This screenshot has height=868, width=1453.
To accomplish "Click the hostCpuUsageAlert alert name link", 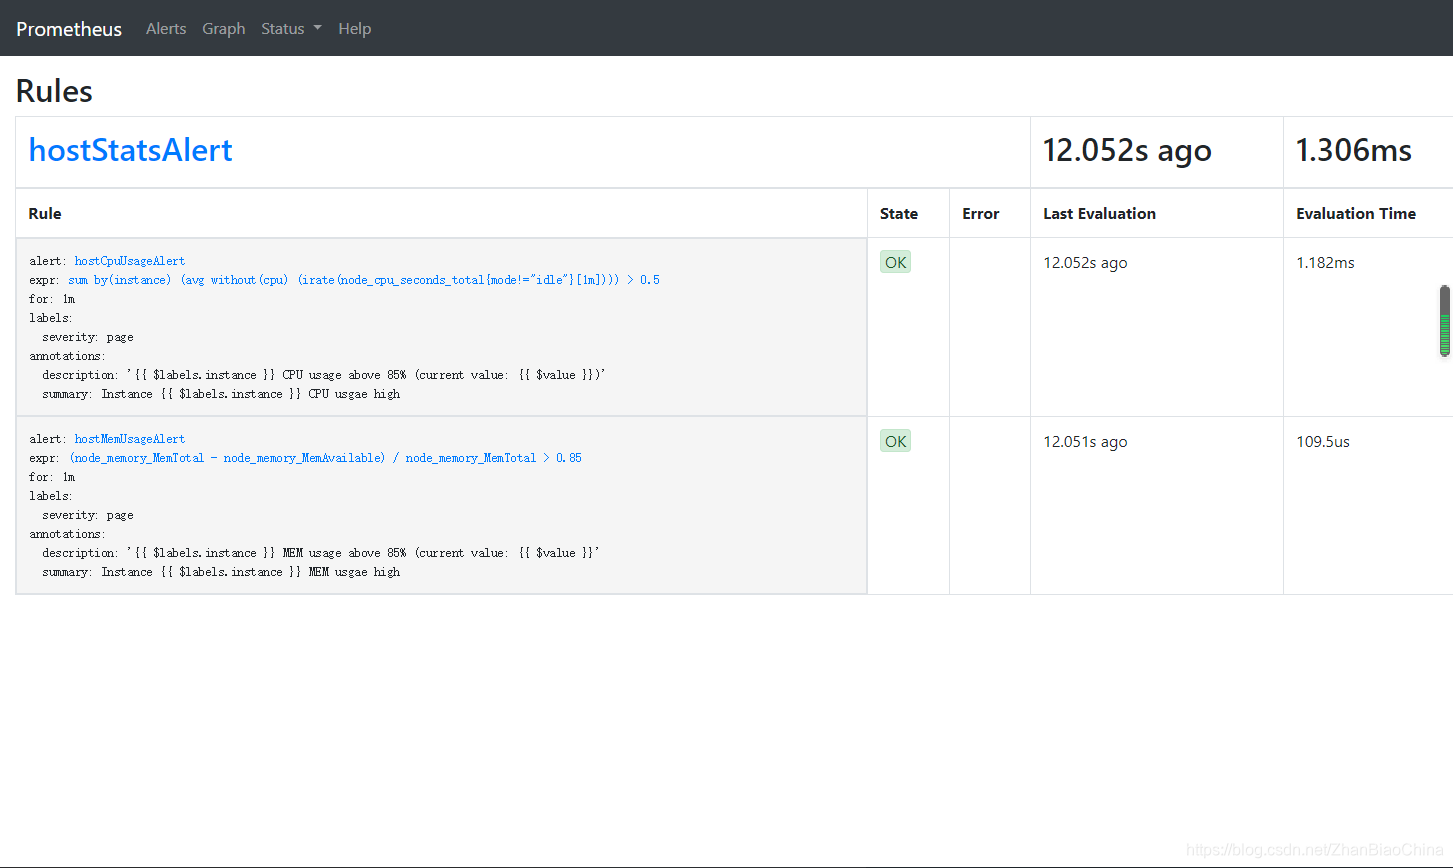I will click(130, 261).
